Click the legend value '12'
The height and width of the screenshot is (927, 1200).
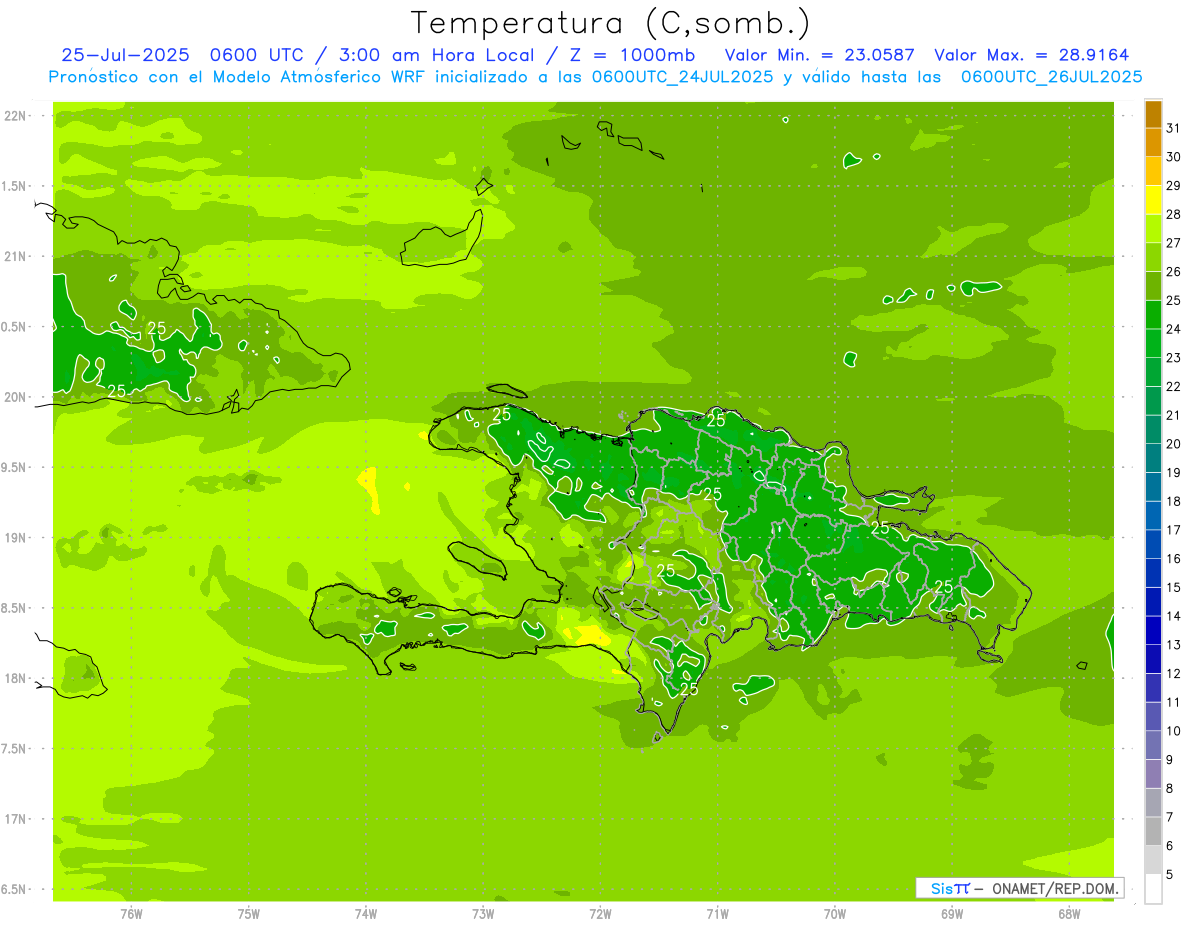(1174, 673)
